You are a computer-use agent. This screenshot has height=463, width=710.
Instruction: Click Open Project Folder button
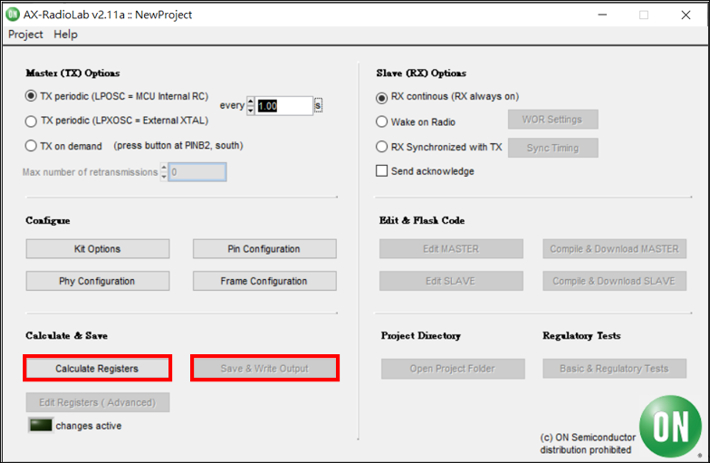click(x=453, y=369)
